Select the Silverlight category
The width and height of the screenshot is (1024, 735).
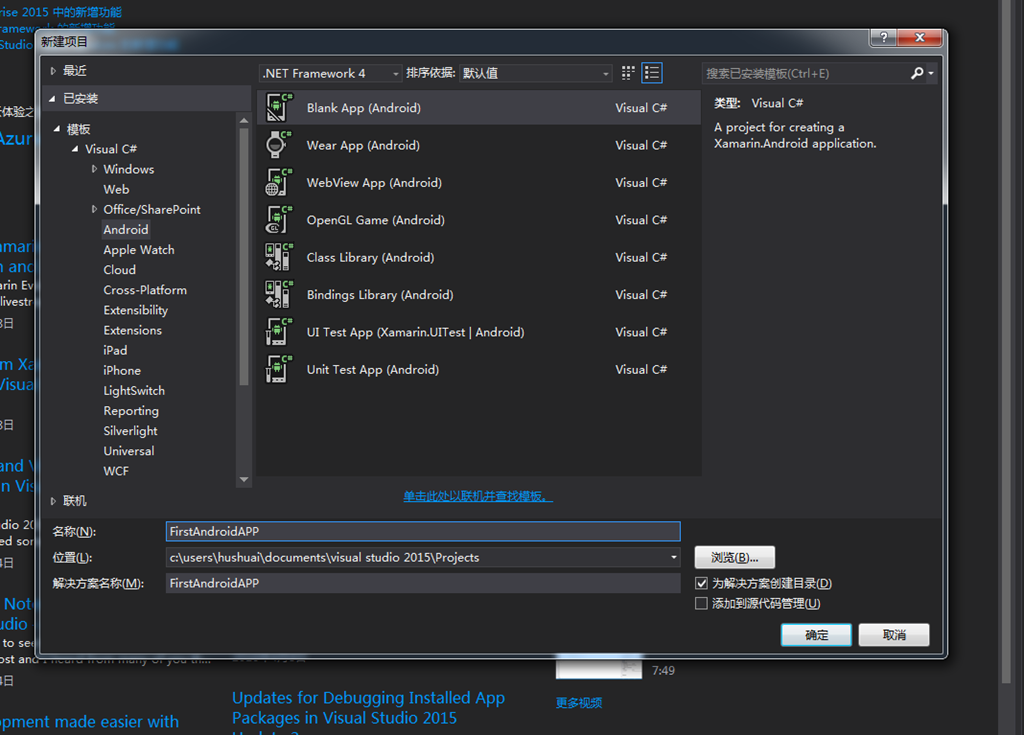tap(130, 431)
